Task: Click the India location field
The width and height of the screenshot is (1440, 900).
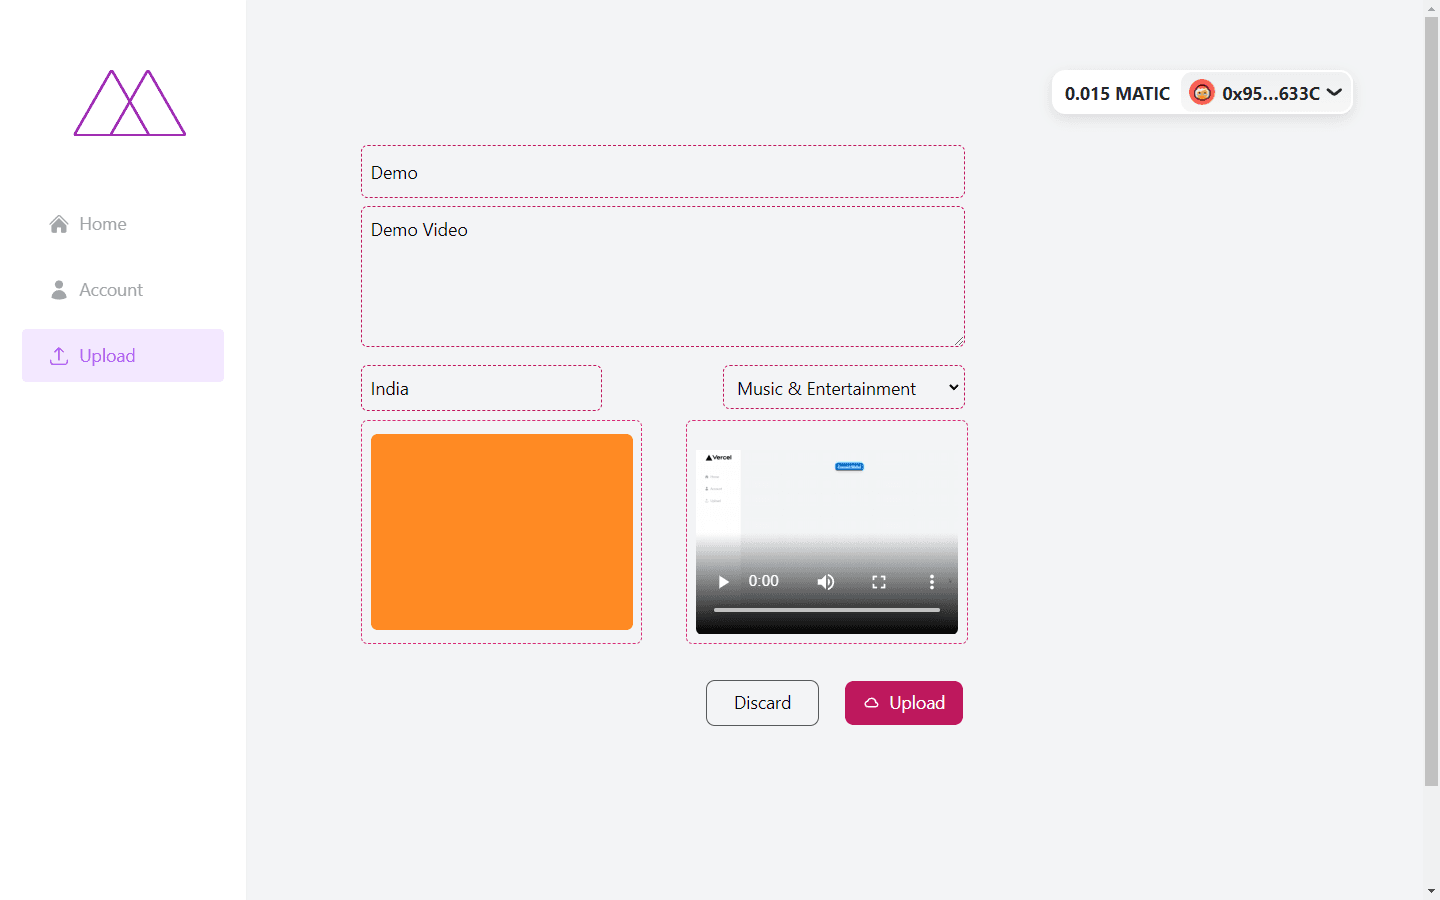Action: pos(481,388)
